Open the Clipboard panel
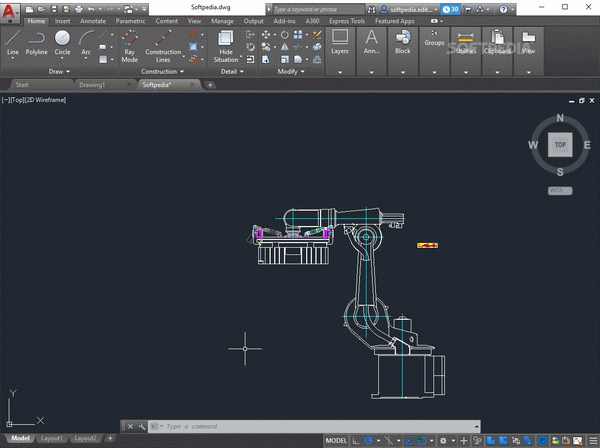This screenshot has width=600, height=448. pyautogui.click(x=497, y=51)
